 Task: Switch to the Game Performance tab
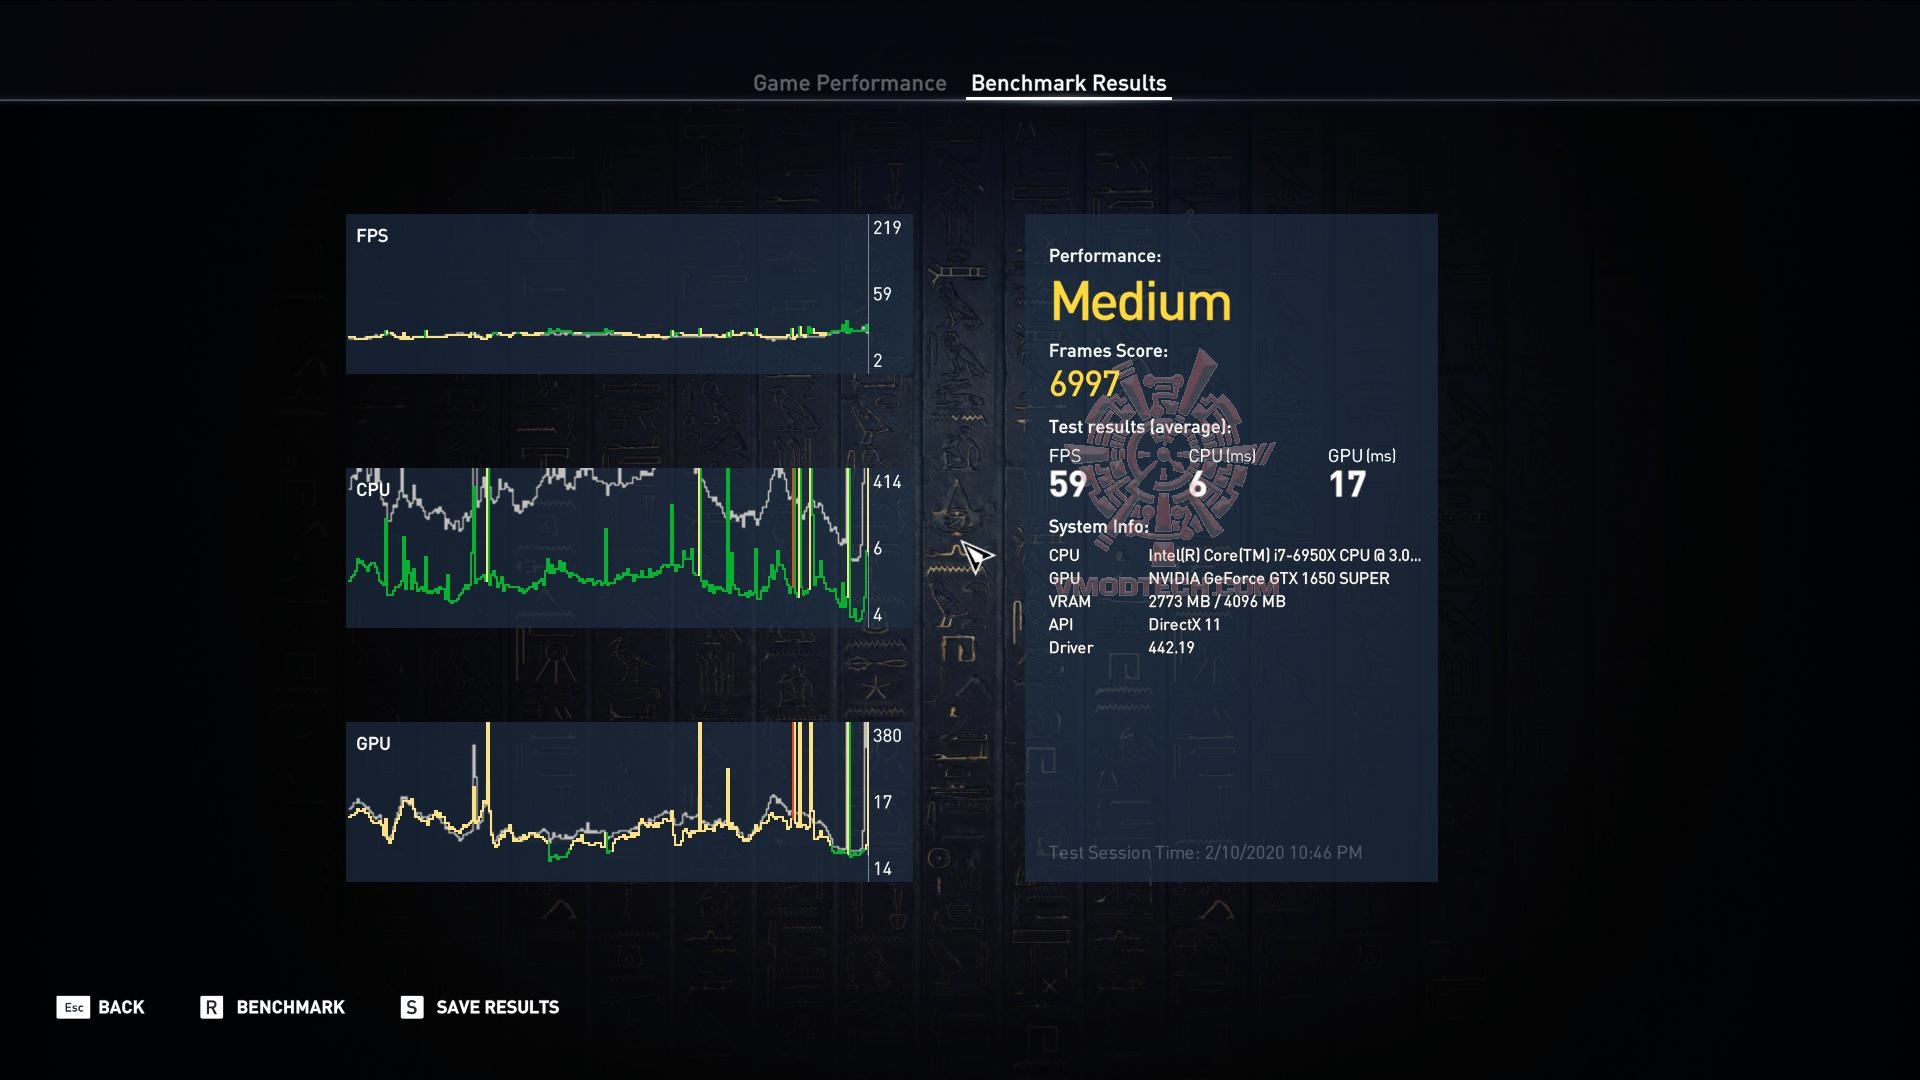pyautogui.click(x=849, y=83)
